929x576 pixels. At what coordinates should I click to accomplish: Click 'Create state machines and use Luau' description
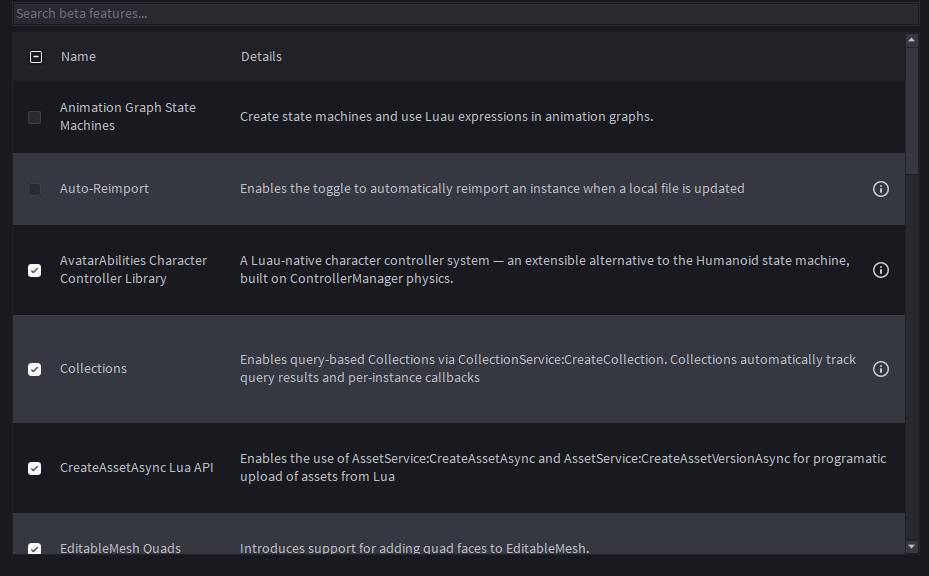click(447, 117)
